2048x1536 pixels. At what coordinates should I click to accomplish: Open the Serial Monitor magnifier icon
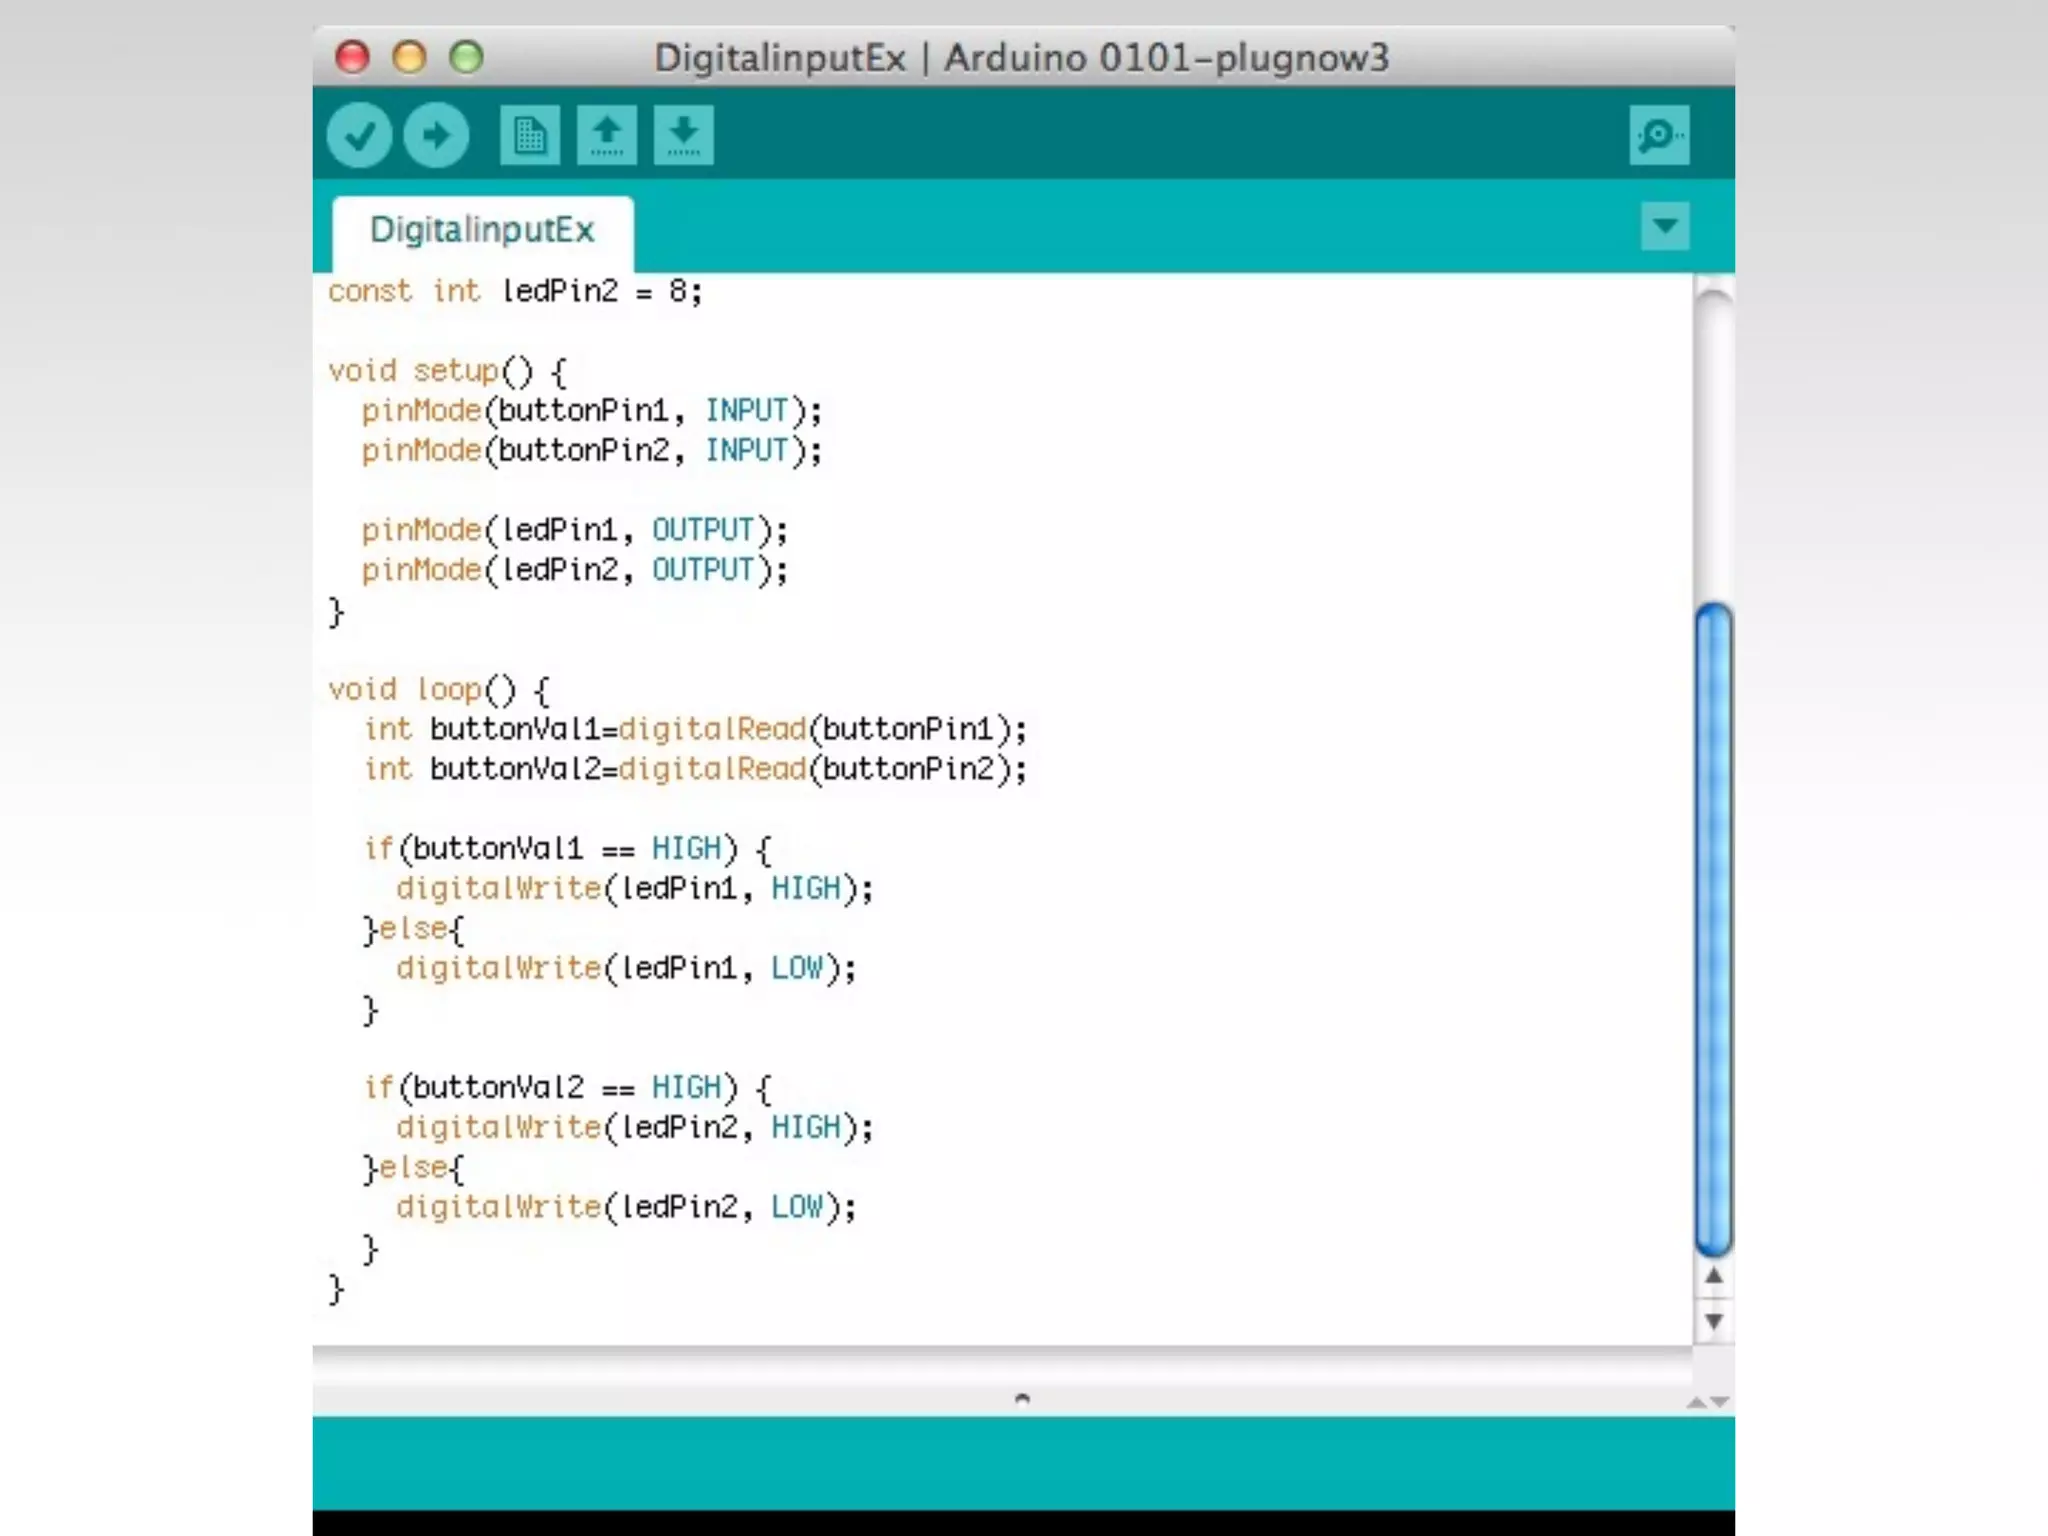point(1659,135)
